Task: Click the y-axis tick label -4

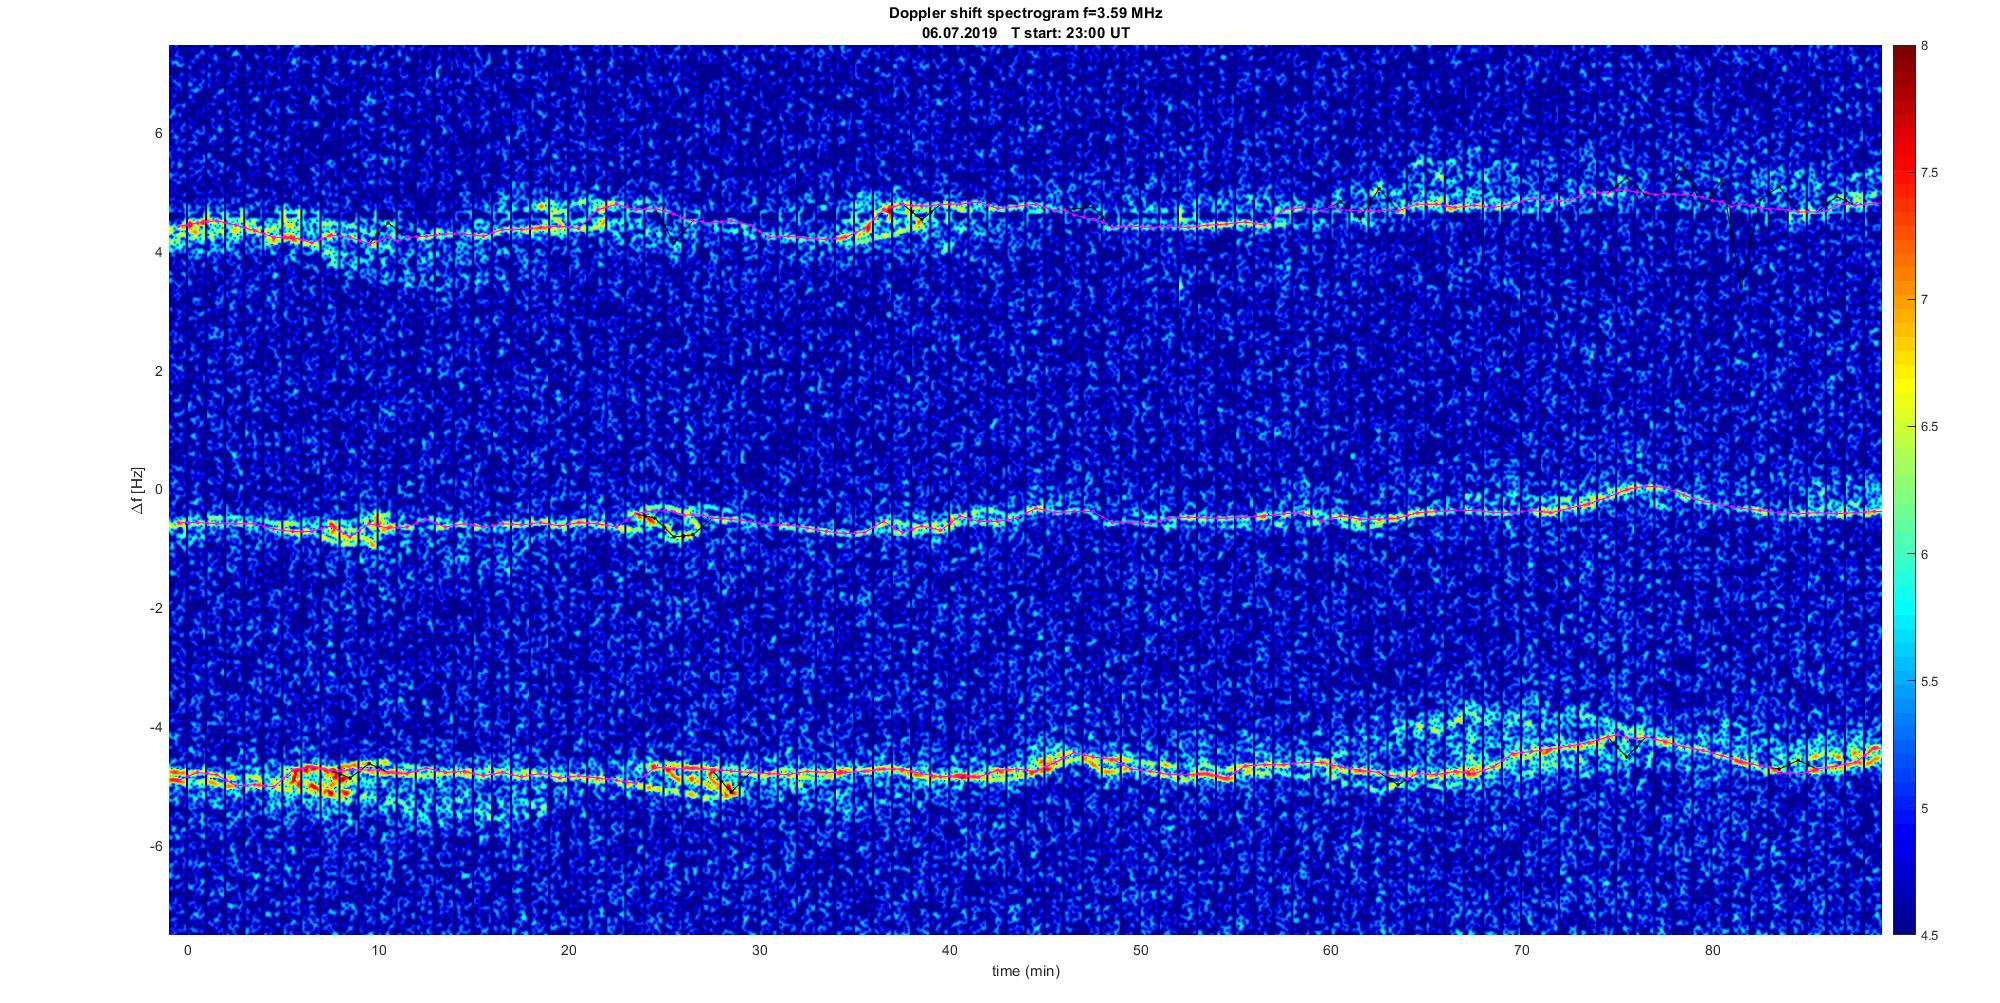Action: pyautogui.click(x=156, y=727)
